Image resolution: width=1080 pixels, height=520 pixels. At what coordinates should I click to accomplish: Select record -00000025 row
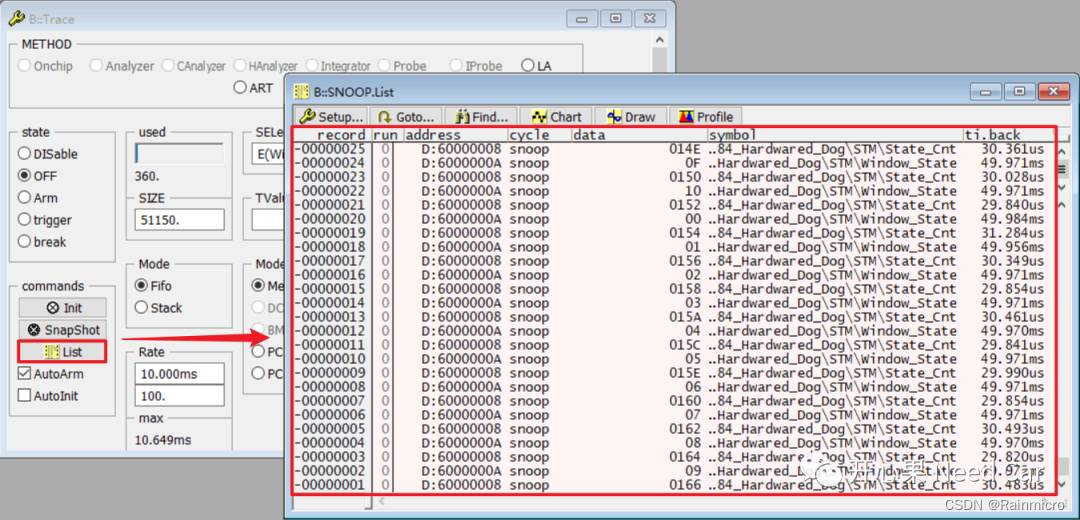673,149
